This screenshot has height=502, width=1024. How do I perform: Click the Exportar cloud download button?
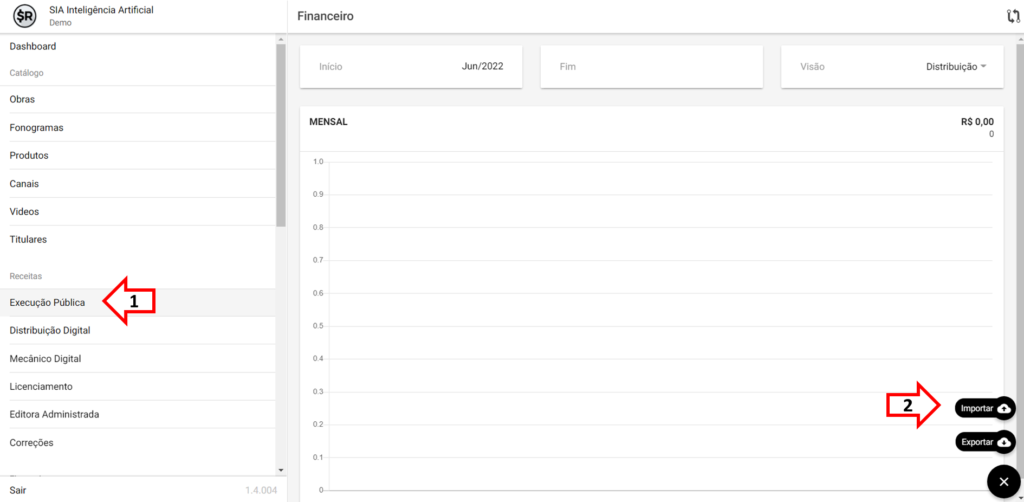pyautogui.click(x=985, y=442)
